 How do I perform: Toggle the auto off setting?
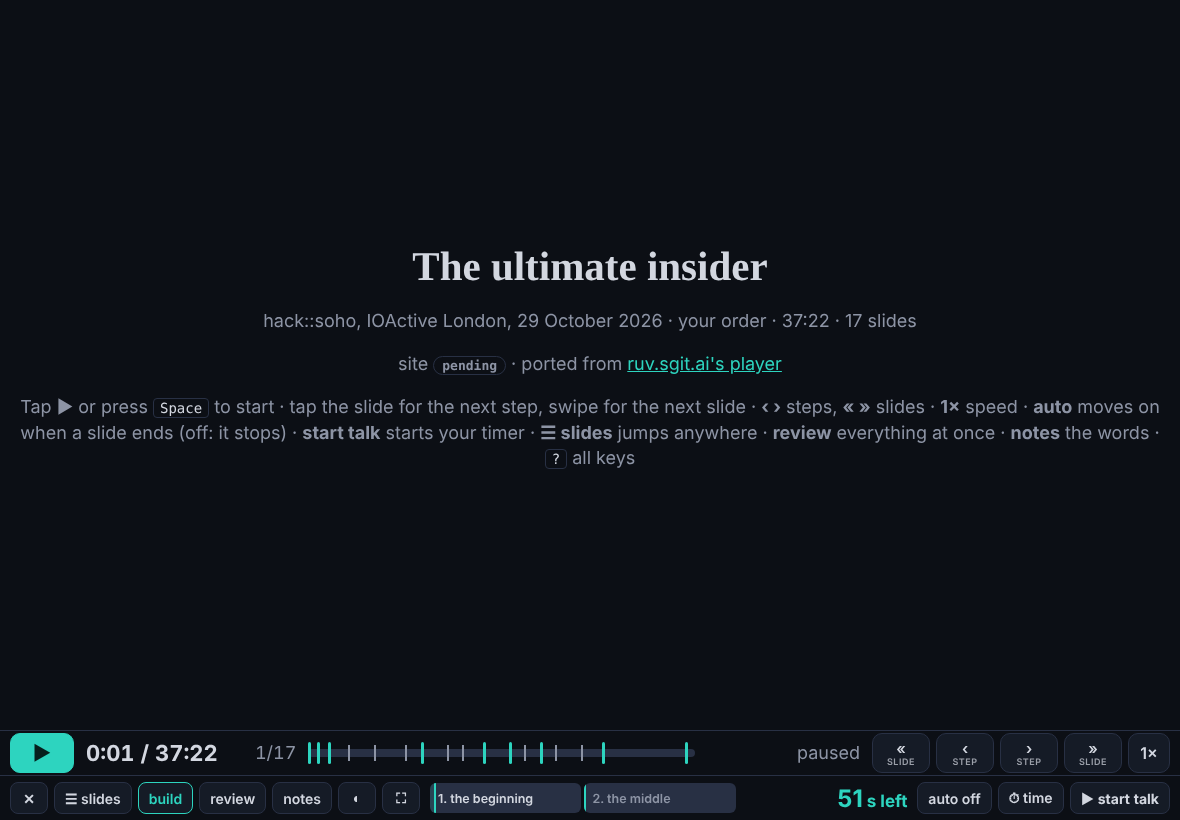point(954,799)
